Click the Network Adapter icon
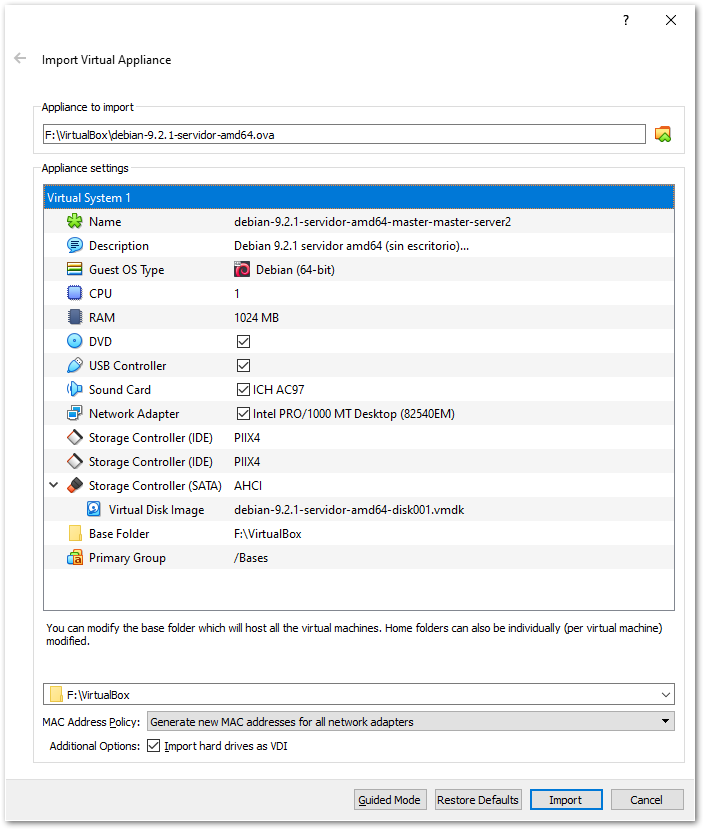Screen dimensions: 704x830 75,413
